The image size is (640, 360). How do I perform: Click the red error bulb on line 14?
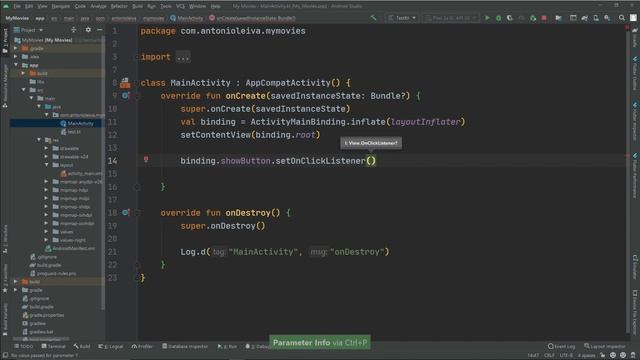(x=146, y=160)
